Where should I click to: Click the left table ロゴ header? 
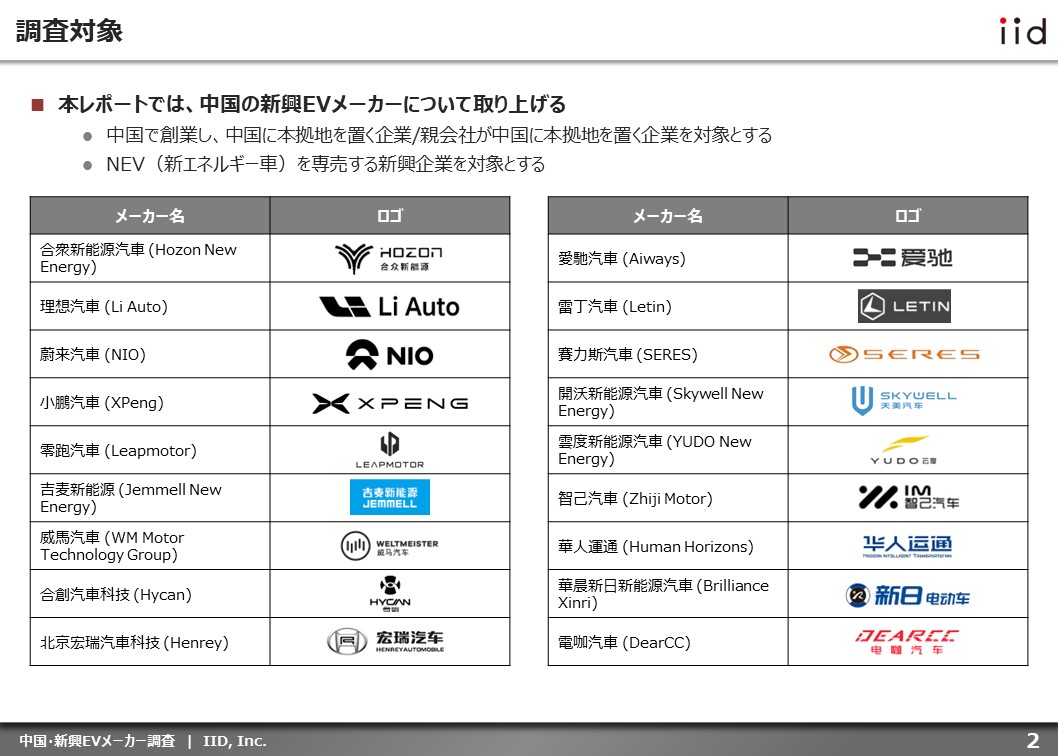coord(389,216)
